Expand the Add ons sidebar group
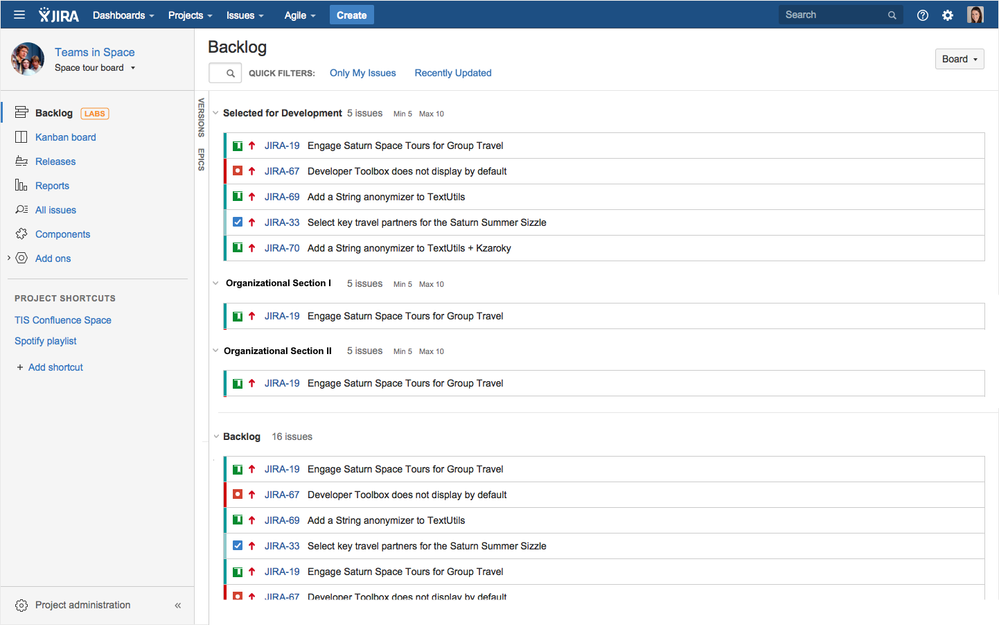This screenshot has height=625, width=999. pyautogui.click(x=8, y=258)
